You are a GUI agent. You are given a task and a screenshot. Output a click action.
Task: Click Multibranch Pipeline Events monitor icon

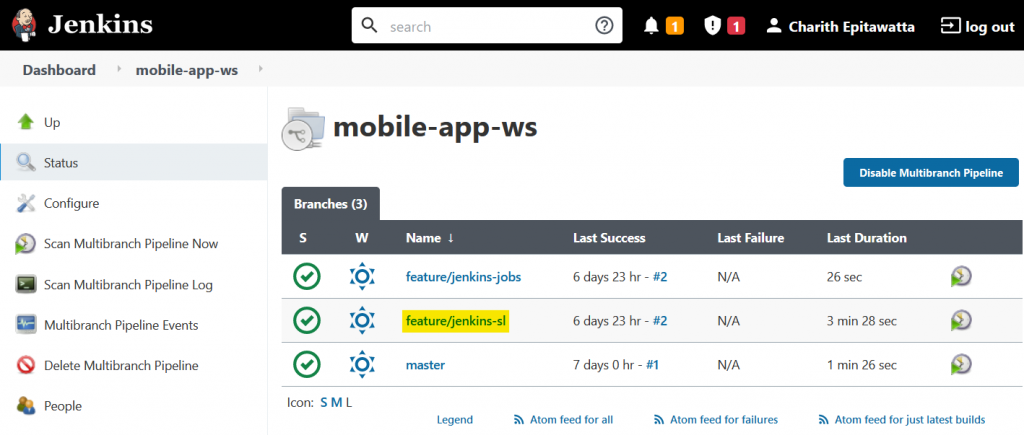tap(25, 325)
